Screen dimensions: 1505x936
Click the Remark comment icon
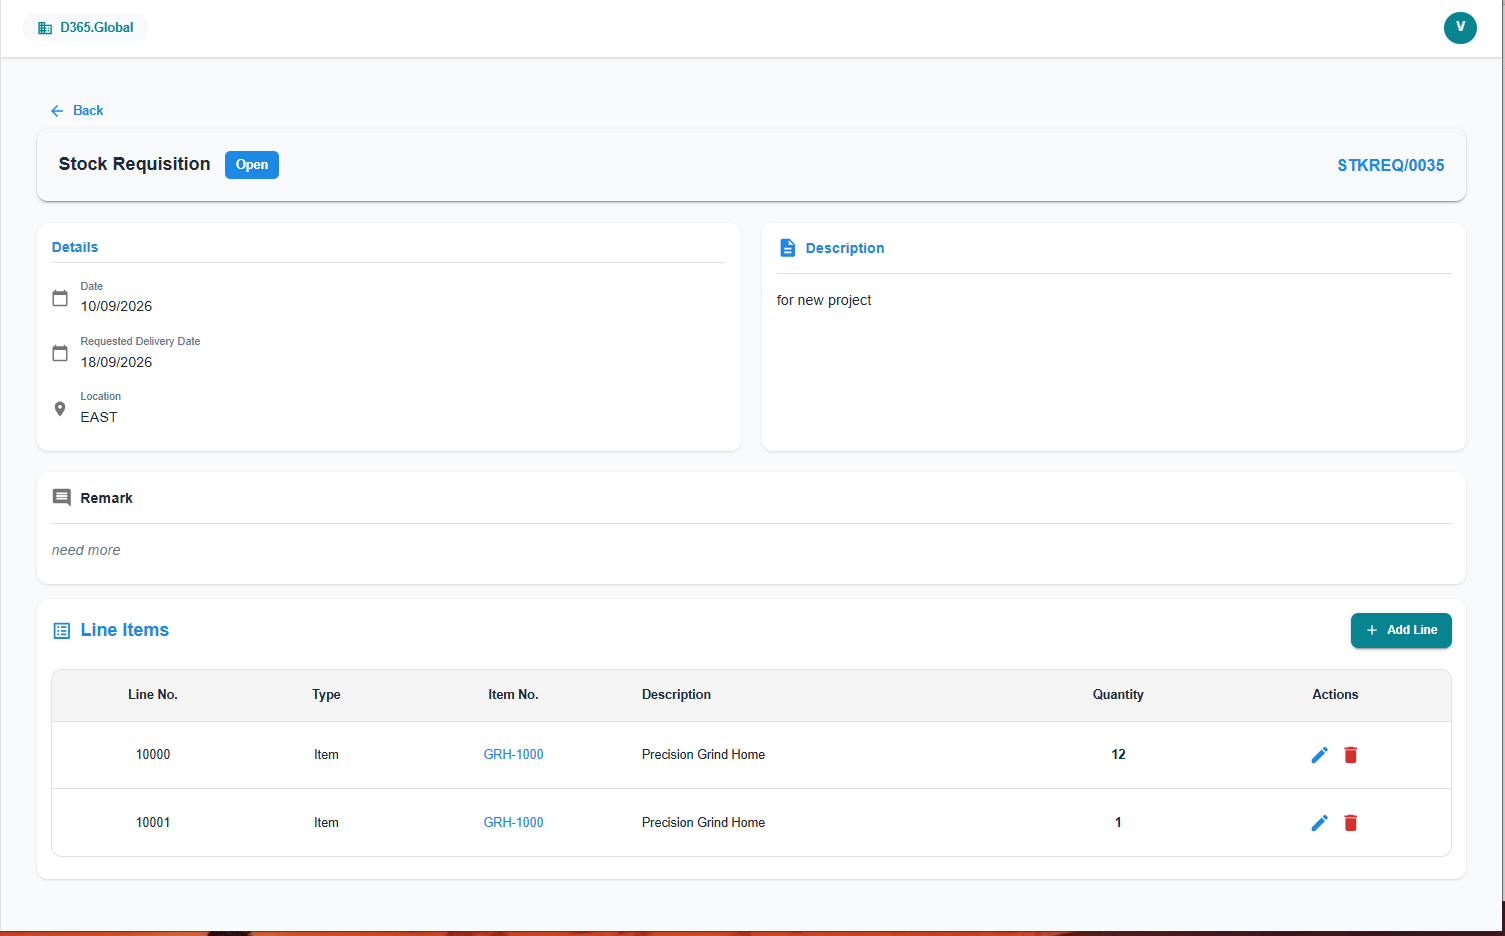click(62, 498)
